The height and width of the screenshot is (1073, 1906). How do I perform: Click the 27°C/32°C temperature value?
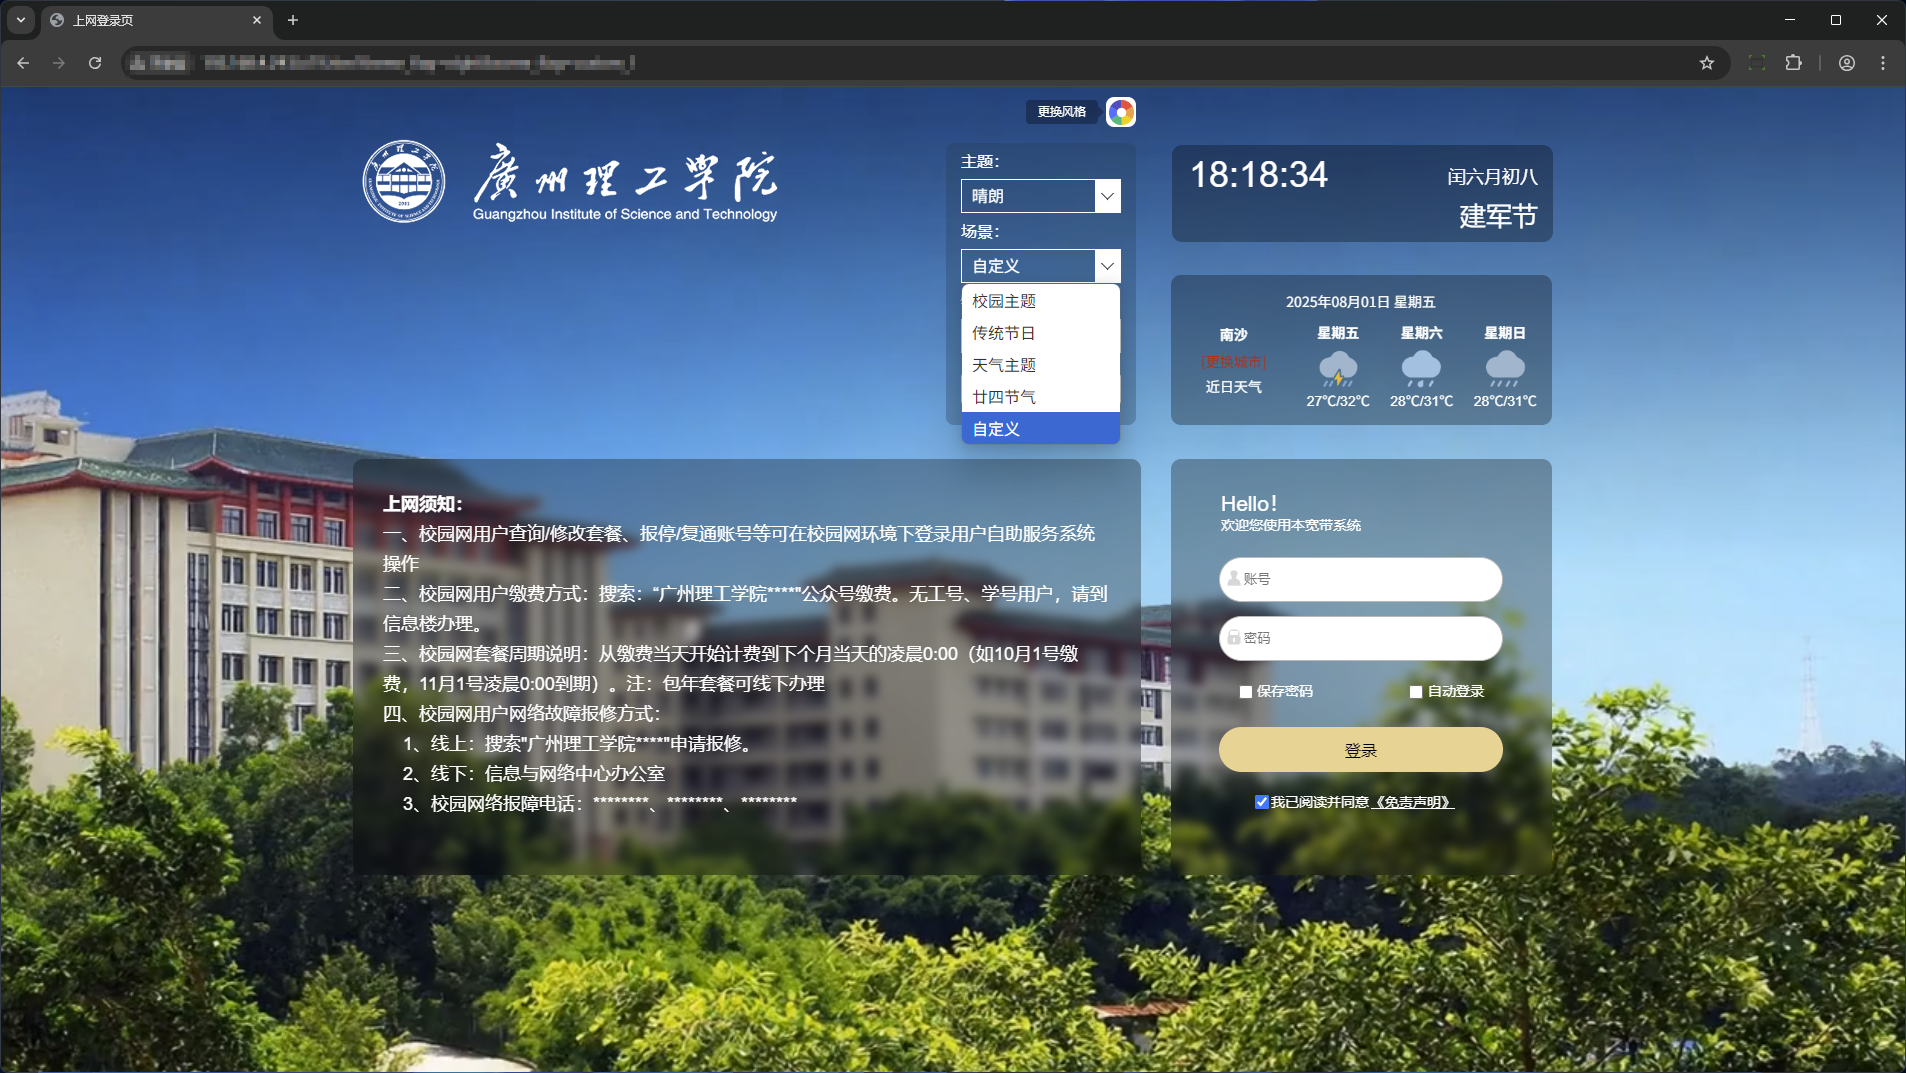pyautogui.click(x=1338, y=401)
